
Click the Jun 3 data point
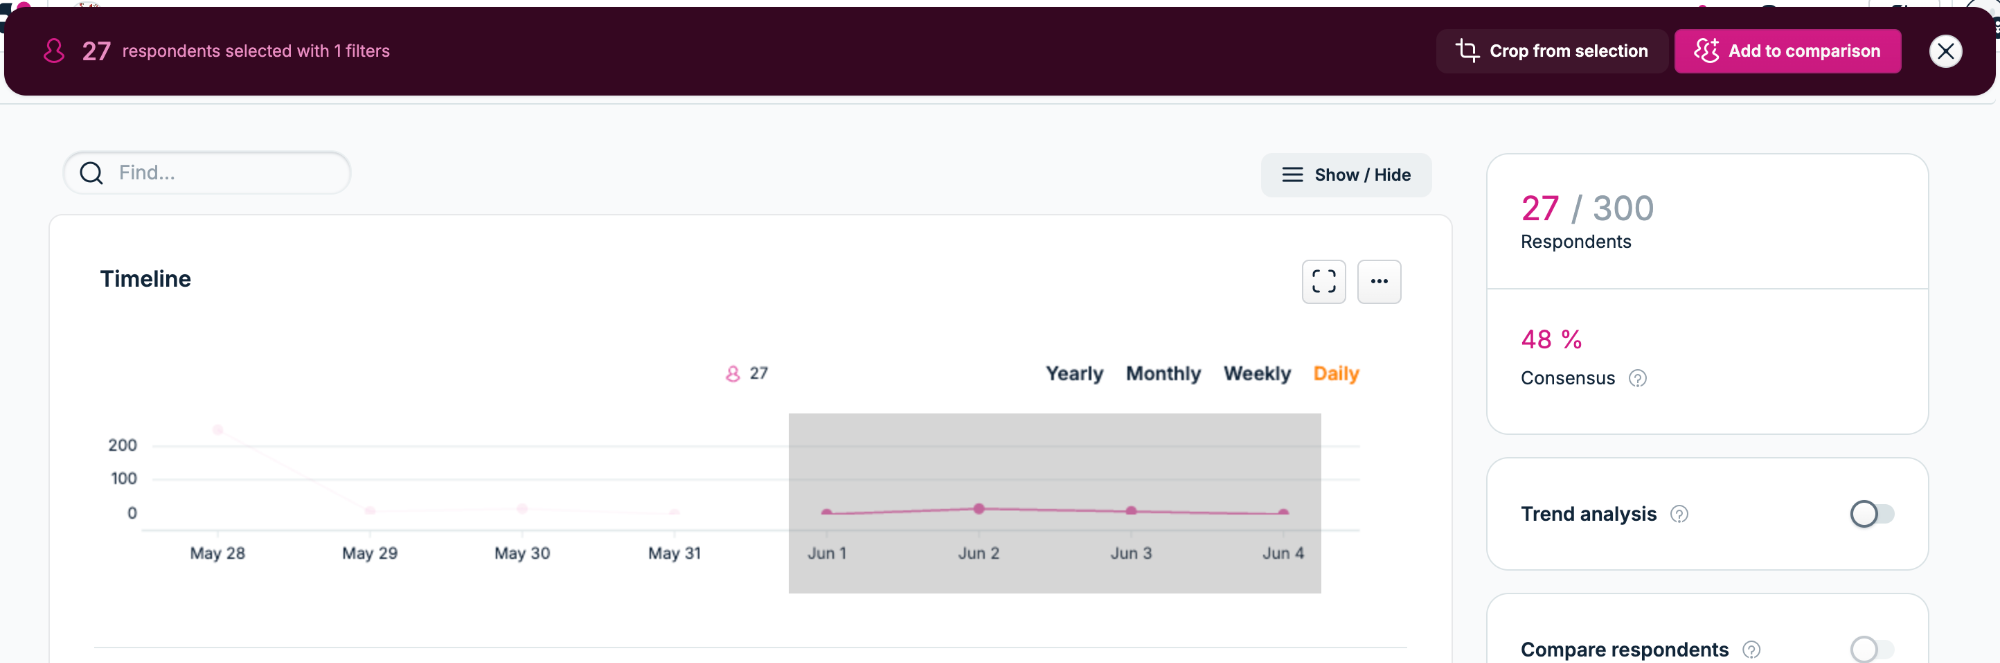(1131, 511)
